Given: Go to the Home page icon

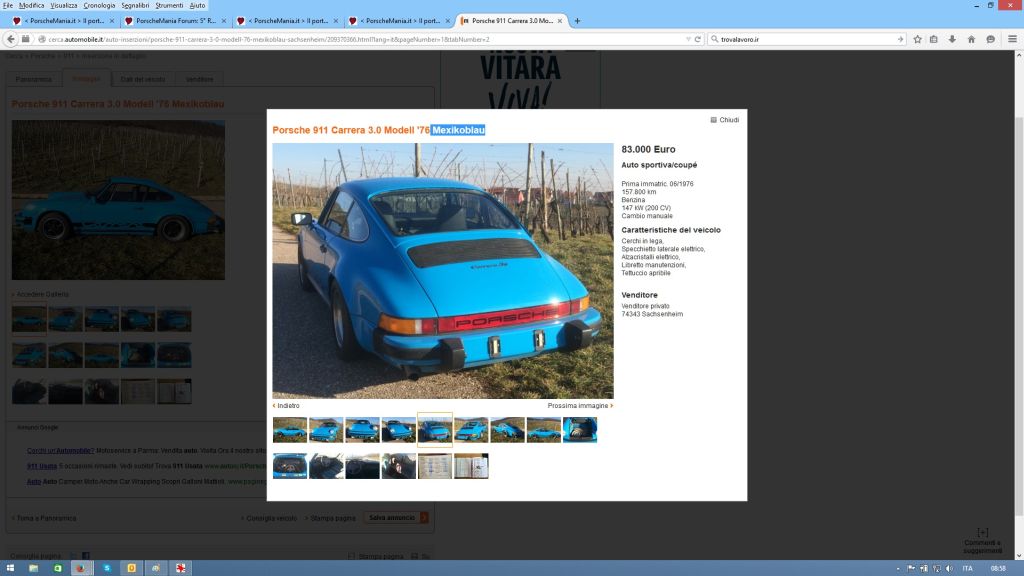Looking at the screenshot, I should [x=971, y=39].
